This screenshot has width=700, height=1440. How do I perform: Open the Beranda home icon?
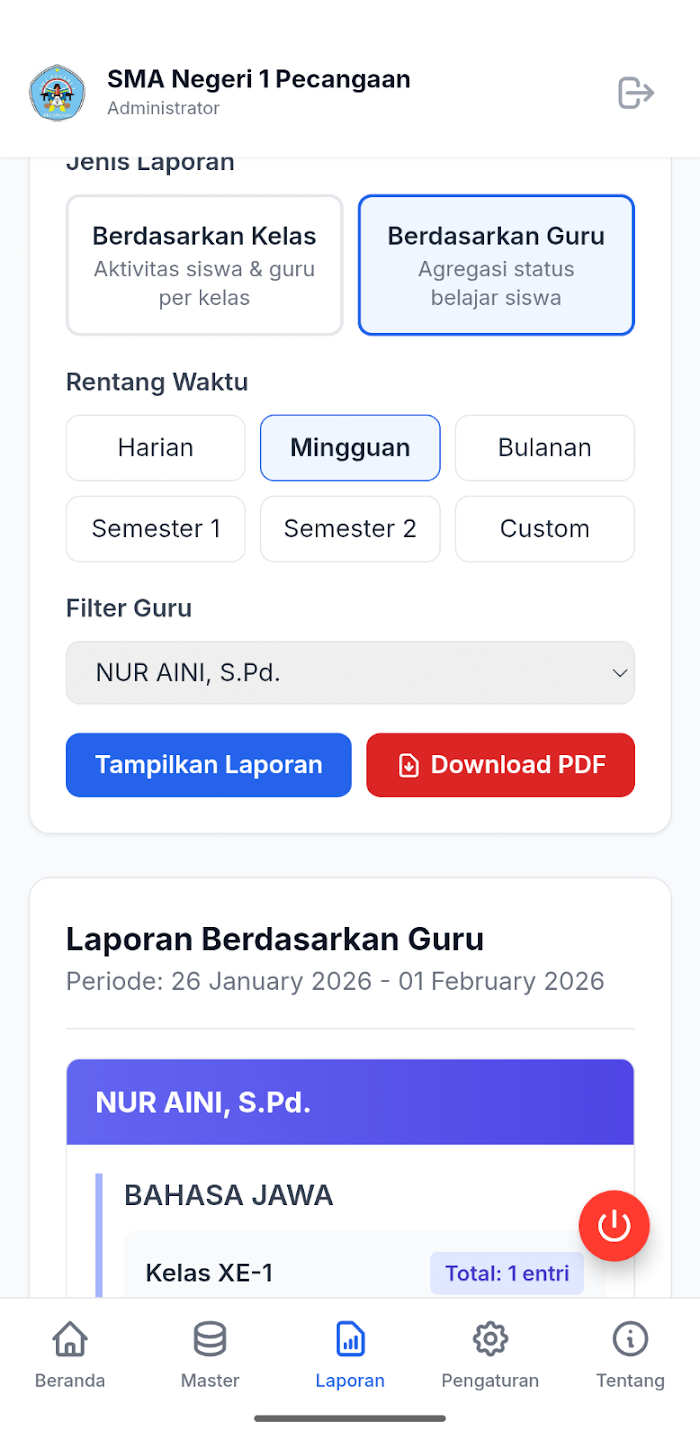(70, 1338)
